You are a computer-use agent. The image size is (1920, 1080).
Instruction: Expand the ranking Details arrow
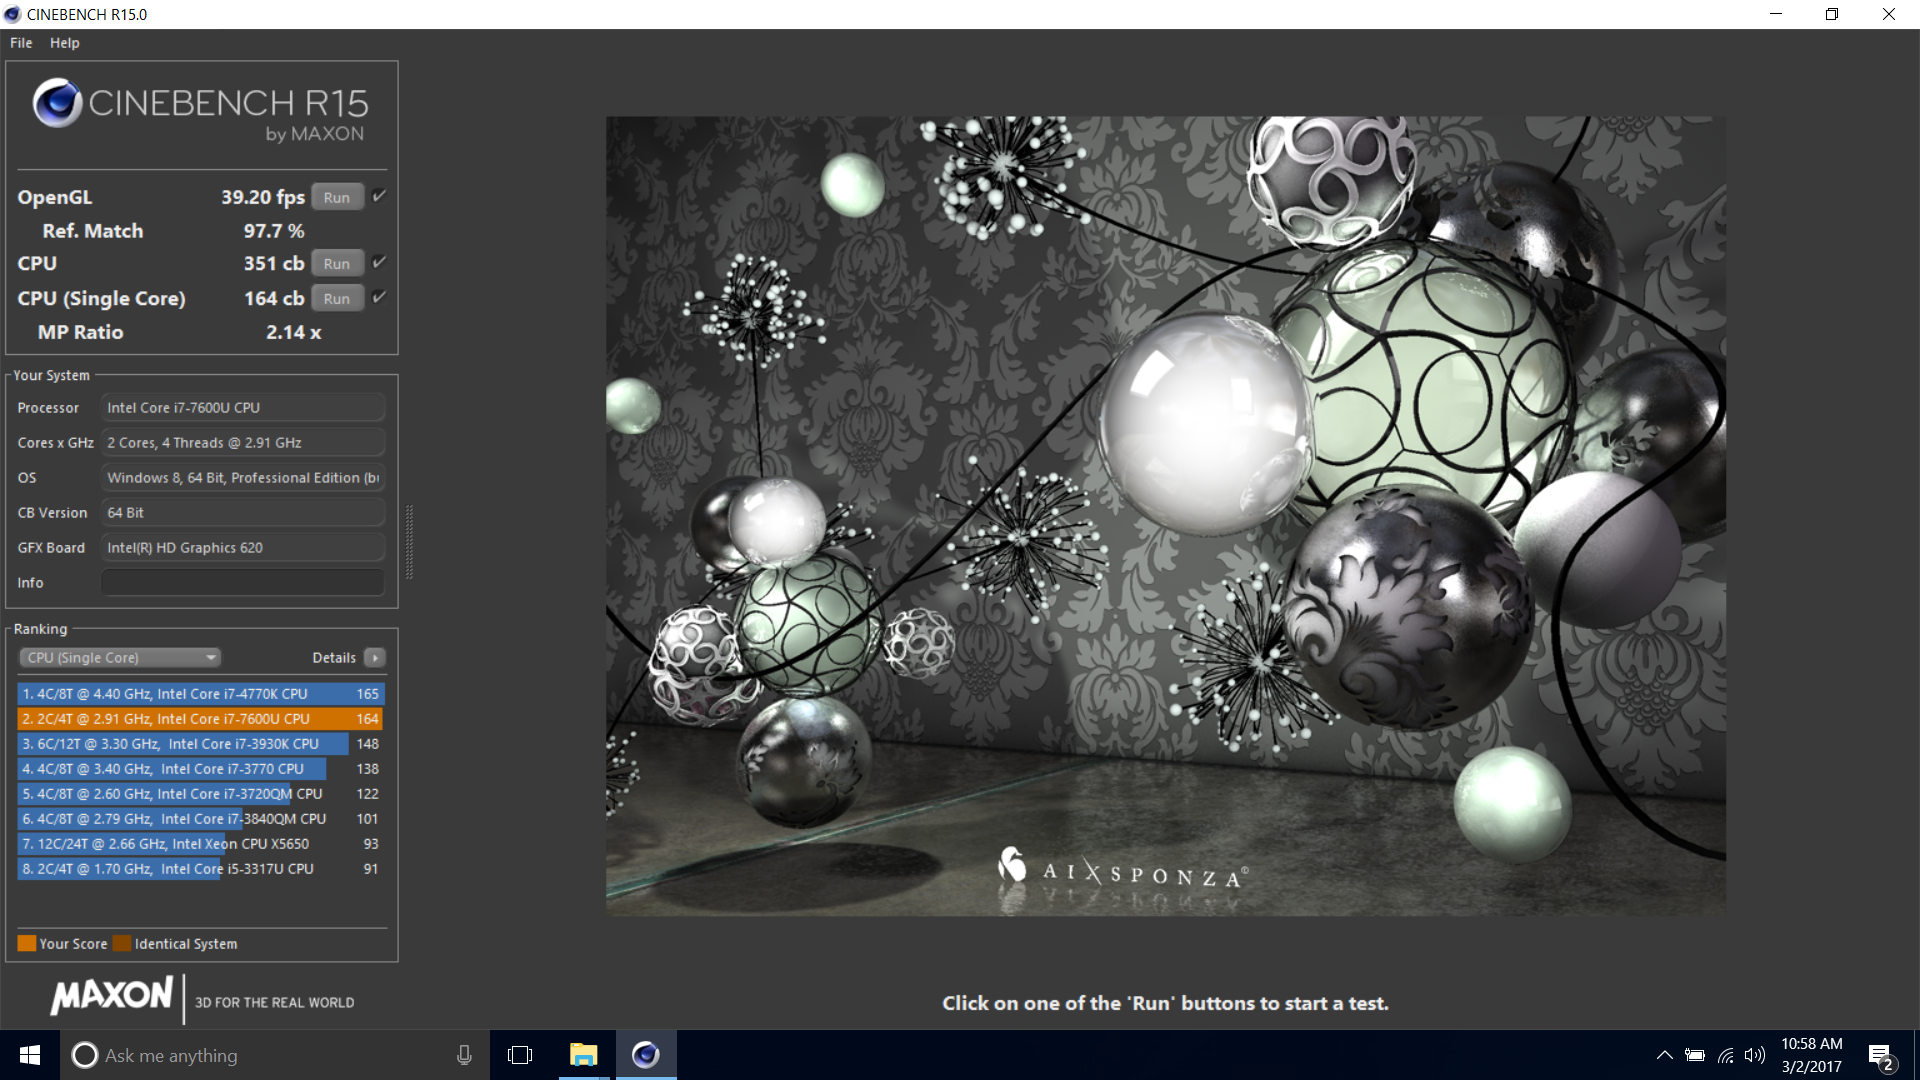point(375,657)
